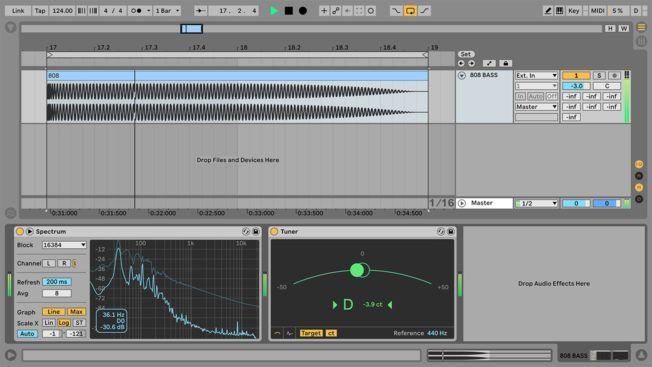Open the Block size 16384 dropdown
Viewport: 652px width, 367px height.
[x=64, y=245]
